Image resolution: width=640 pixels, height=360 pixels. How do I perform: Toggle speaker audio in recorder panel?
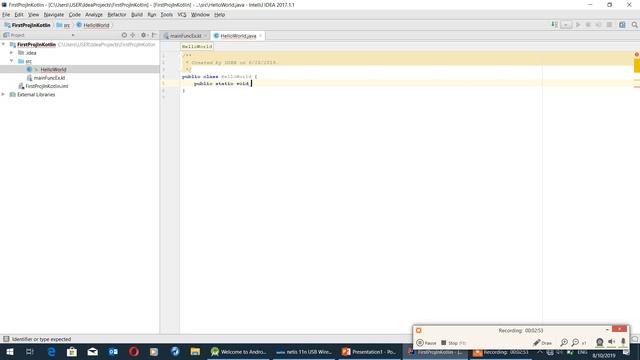tap(611, 342)
